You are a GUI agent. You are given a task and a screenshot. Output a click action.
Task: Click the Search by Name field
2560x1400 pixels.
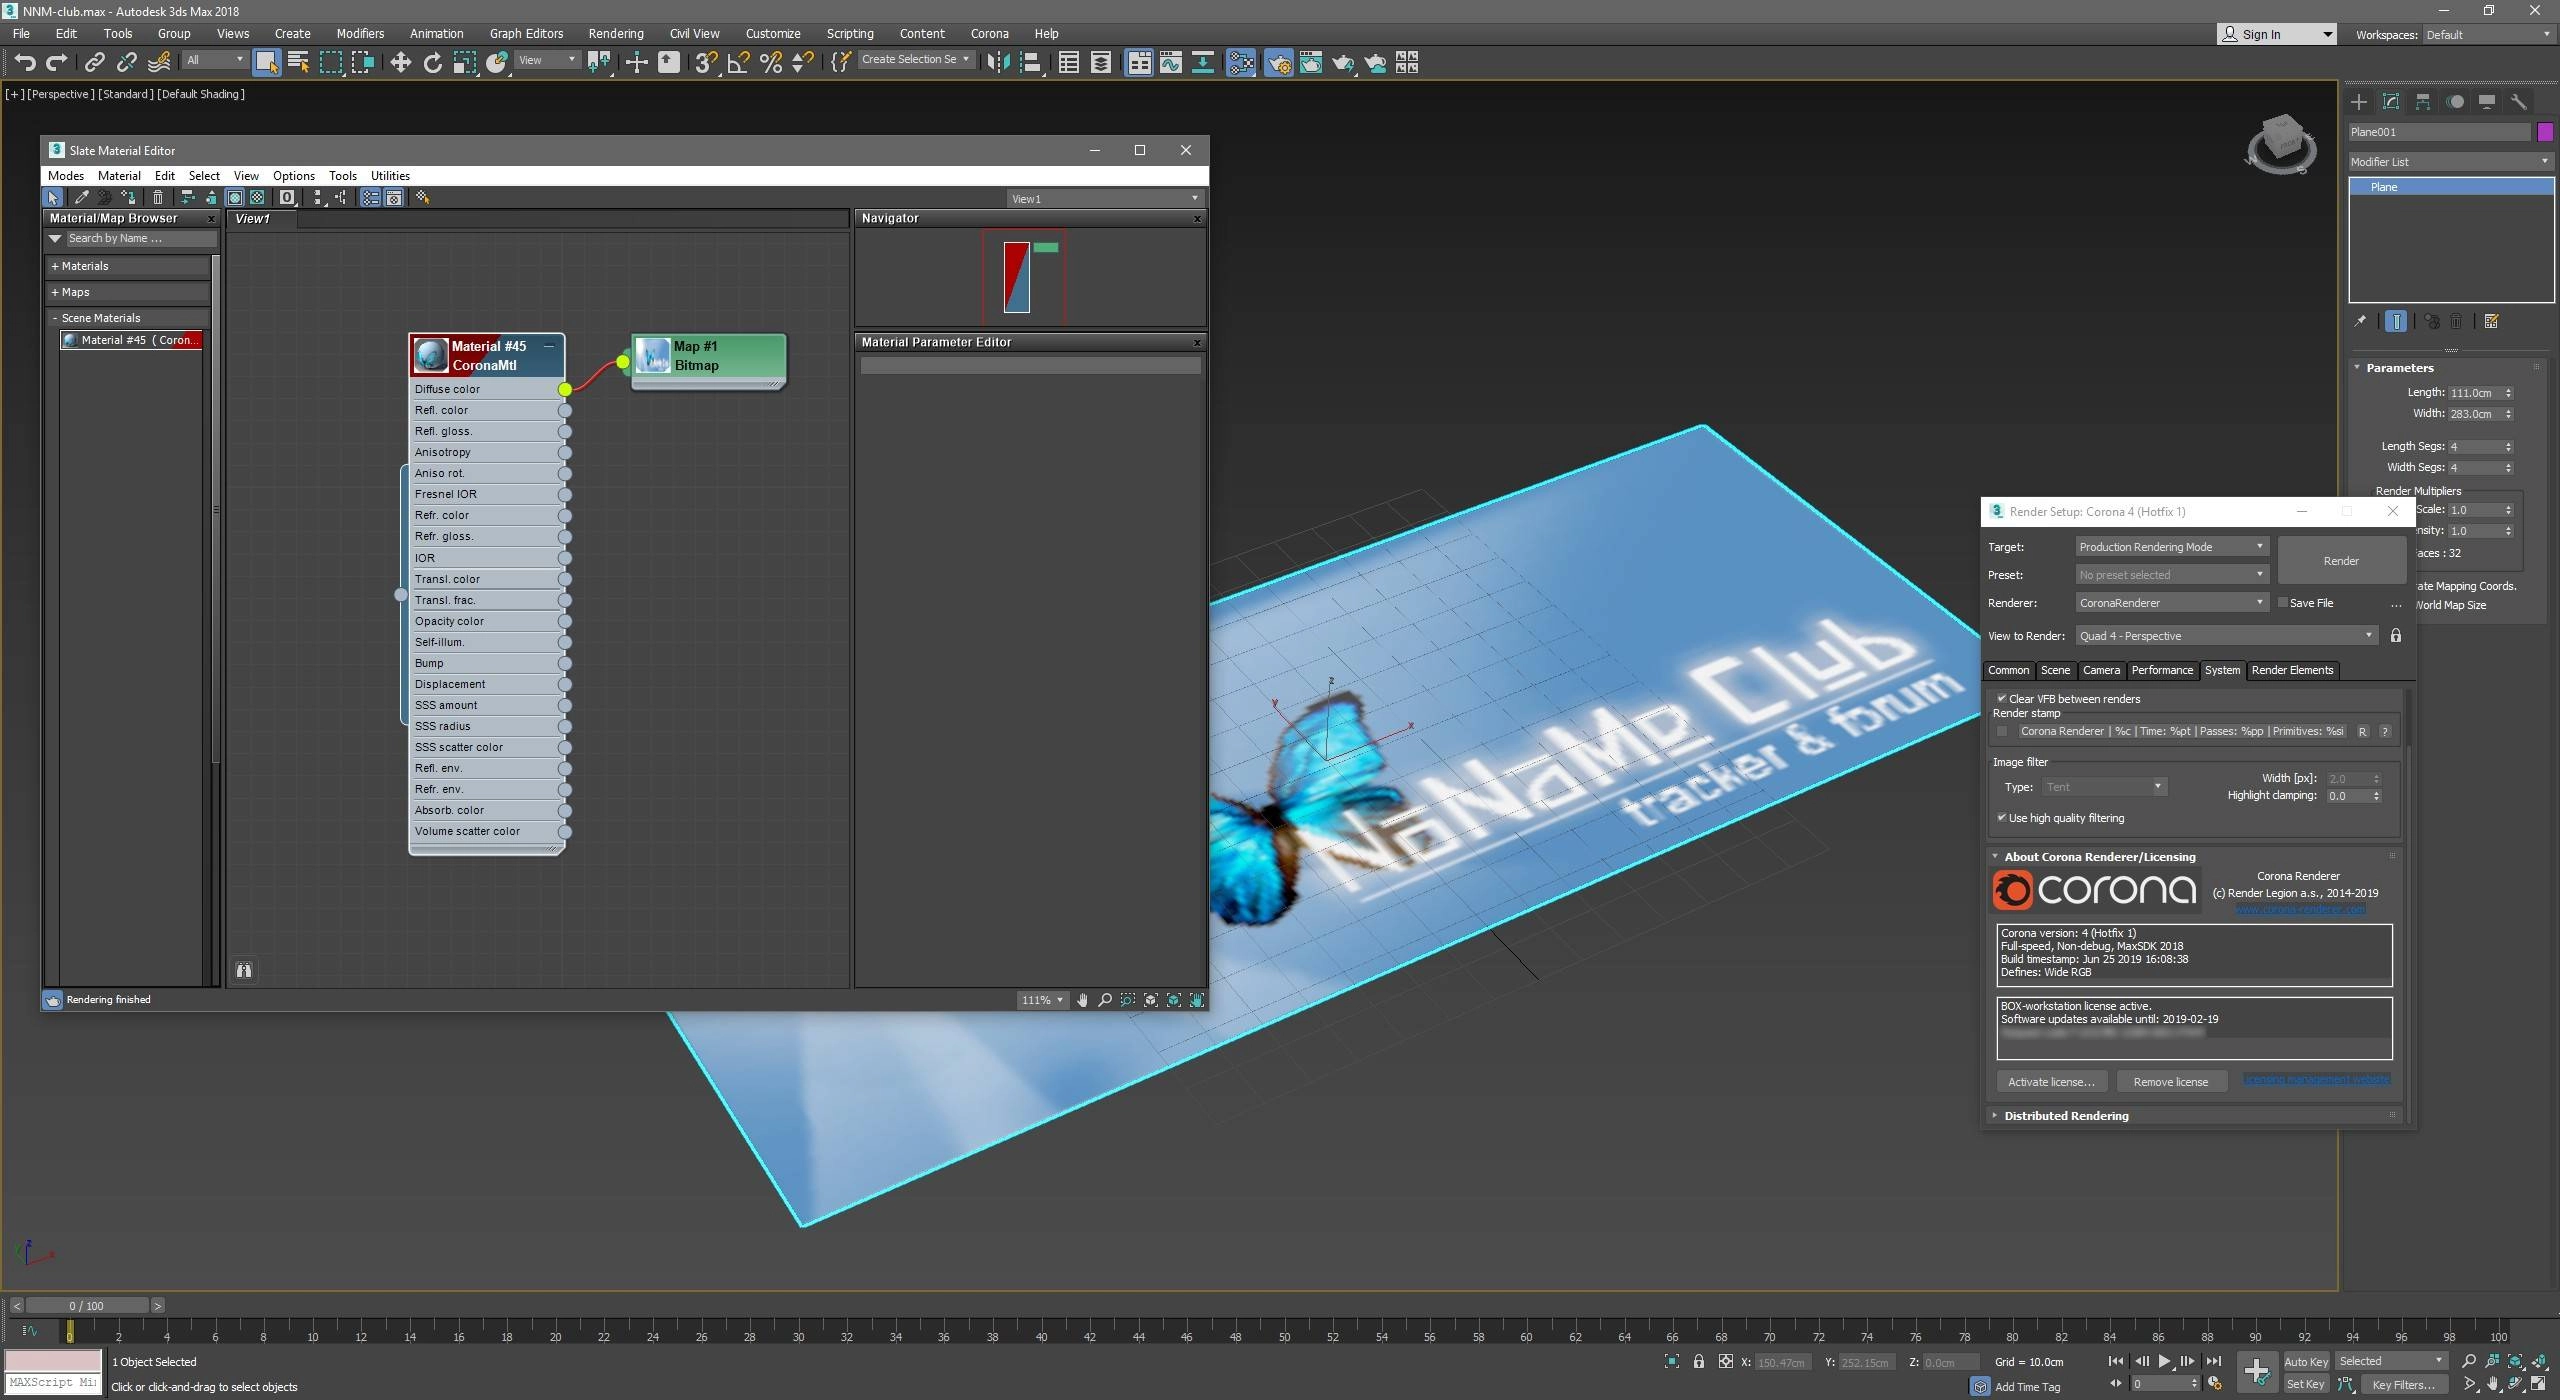140,239
